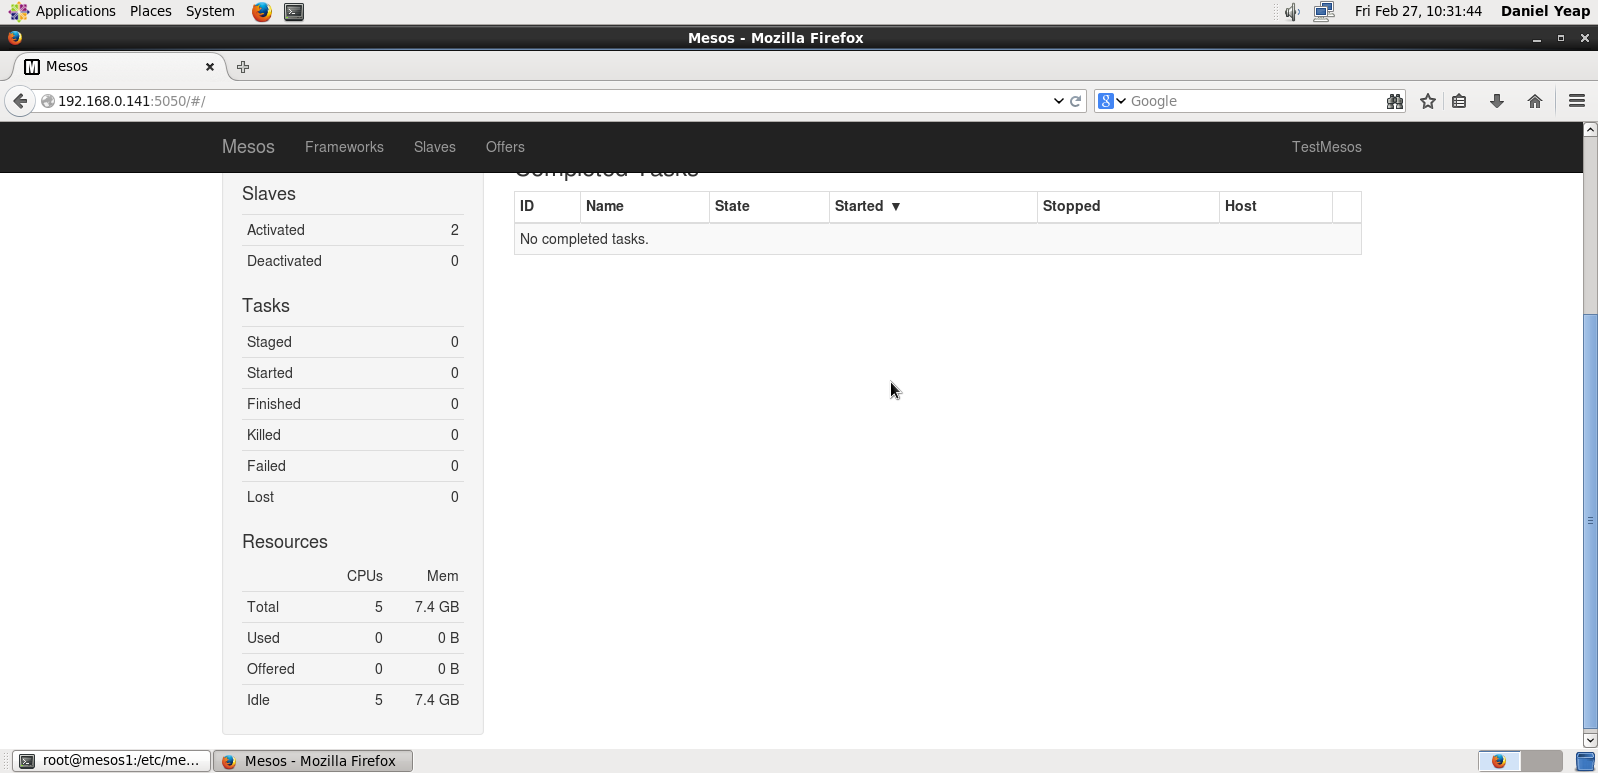Switch to the second workspace in the switcher
The height and width of the screenshot is (773, 1598).
point(1541,761)
